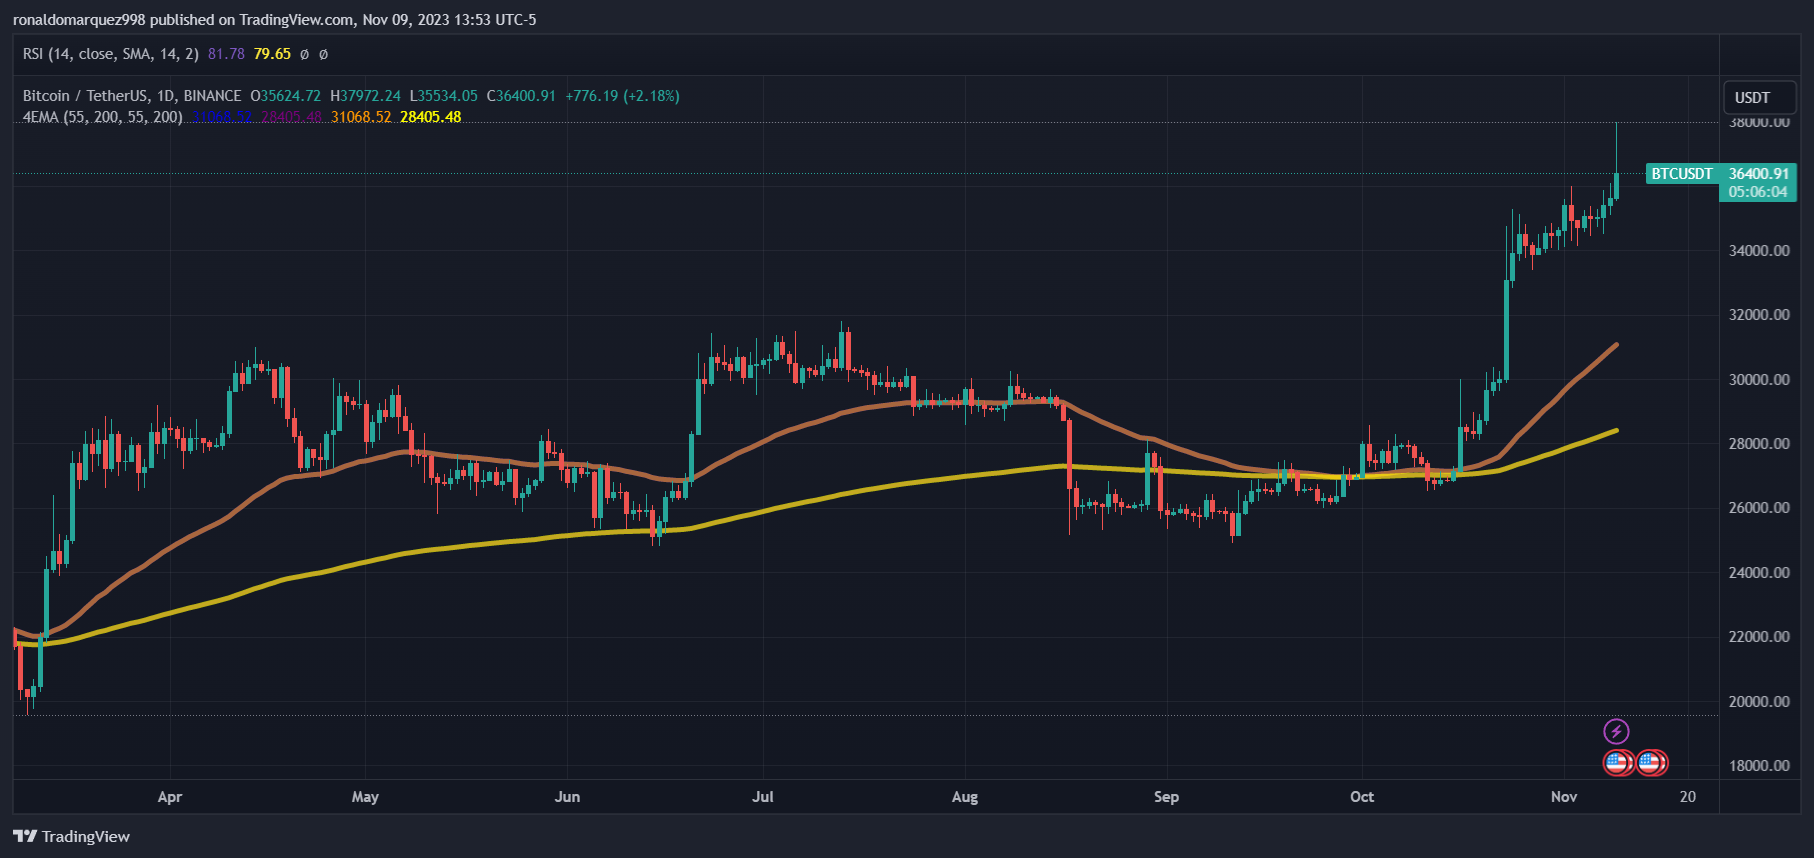This screenshot has width=1814, height=858.
Task: Click the 24000.00 price axis label
Action: point(1759,572)
